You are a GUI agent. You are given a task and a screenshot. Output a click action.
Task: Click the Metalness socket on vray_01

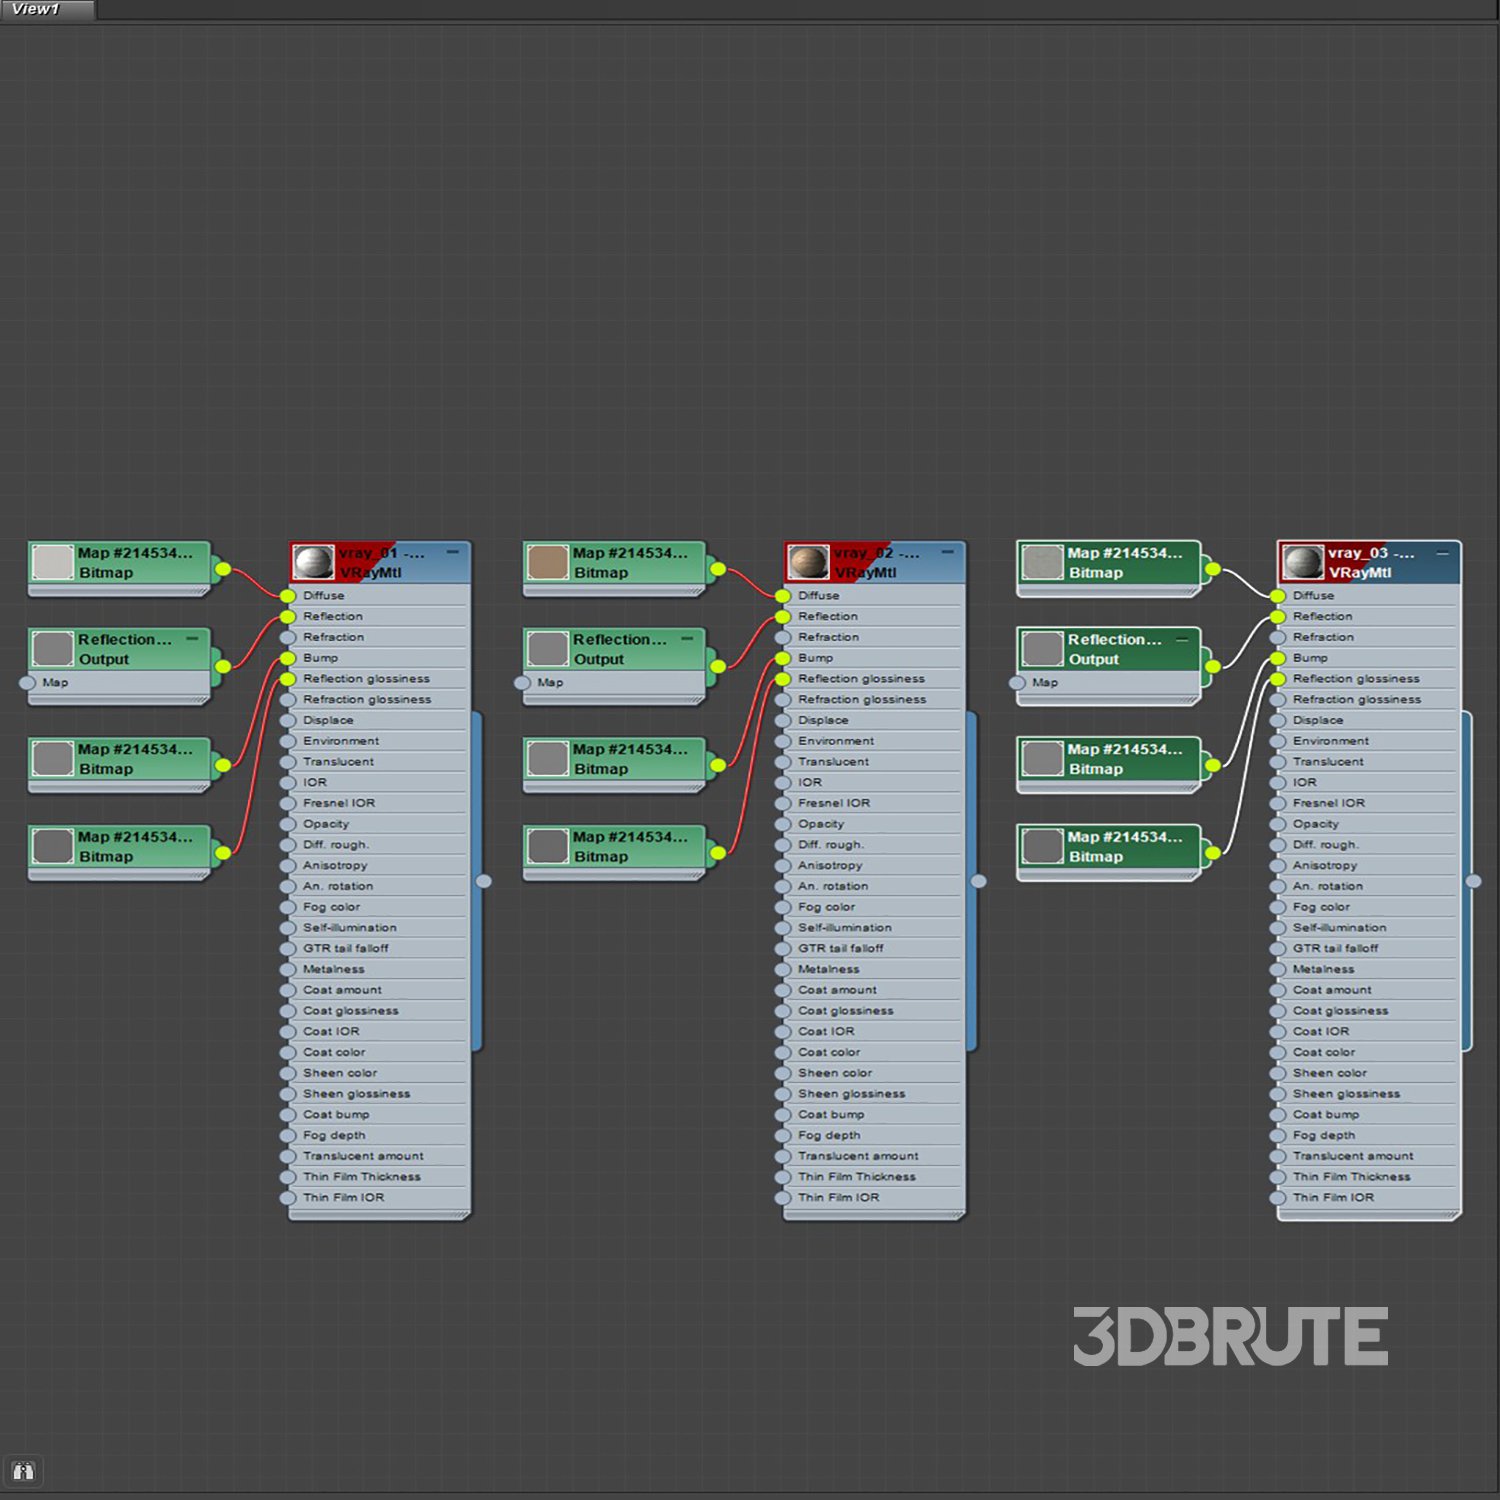pos(288,969)
